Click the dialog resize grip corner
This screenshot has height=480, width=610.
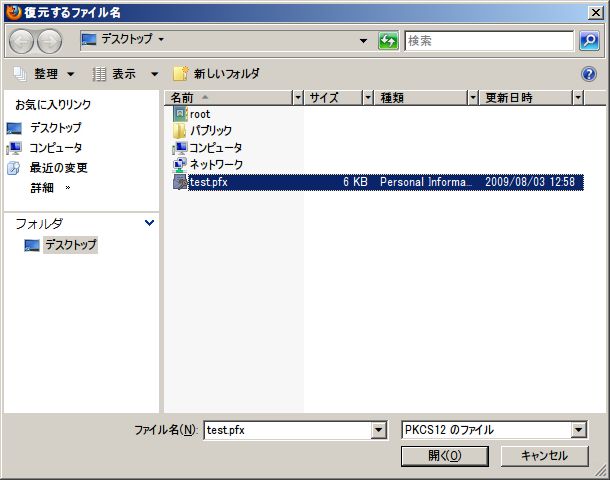pos(601,471)
